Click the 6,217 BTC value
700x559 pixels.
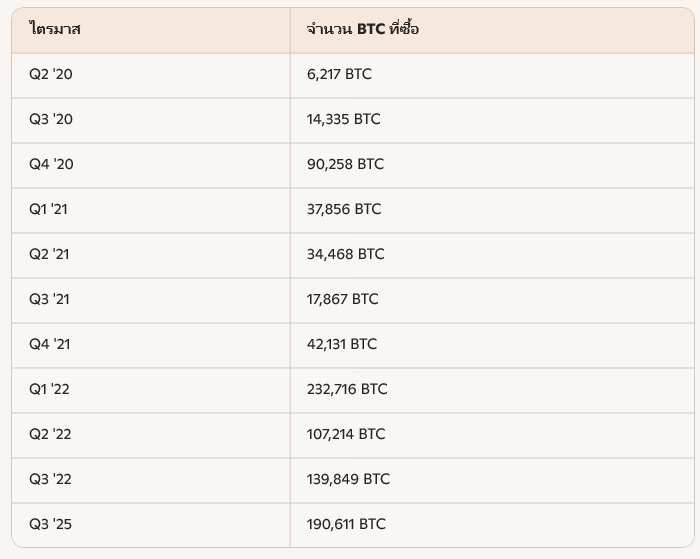click(339, 74)
